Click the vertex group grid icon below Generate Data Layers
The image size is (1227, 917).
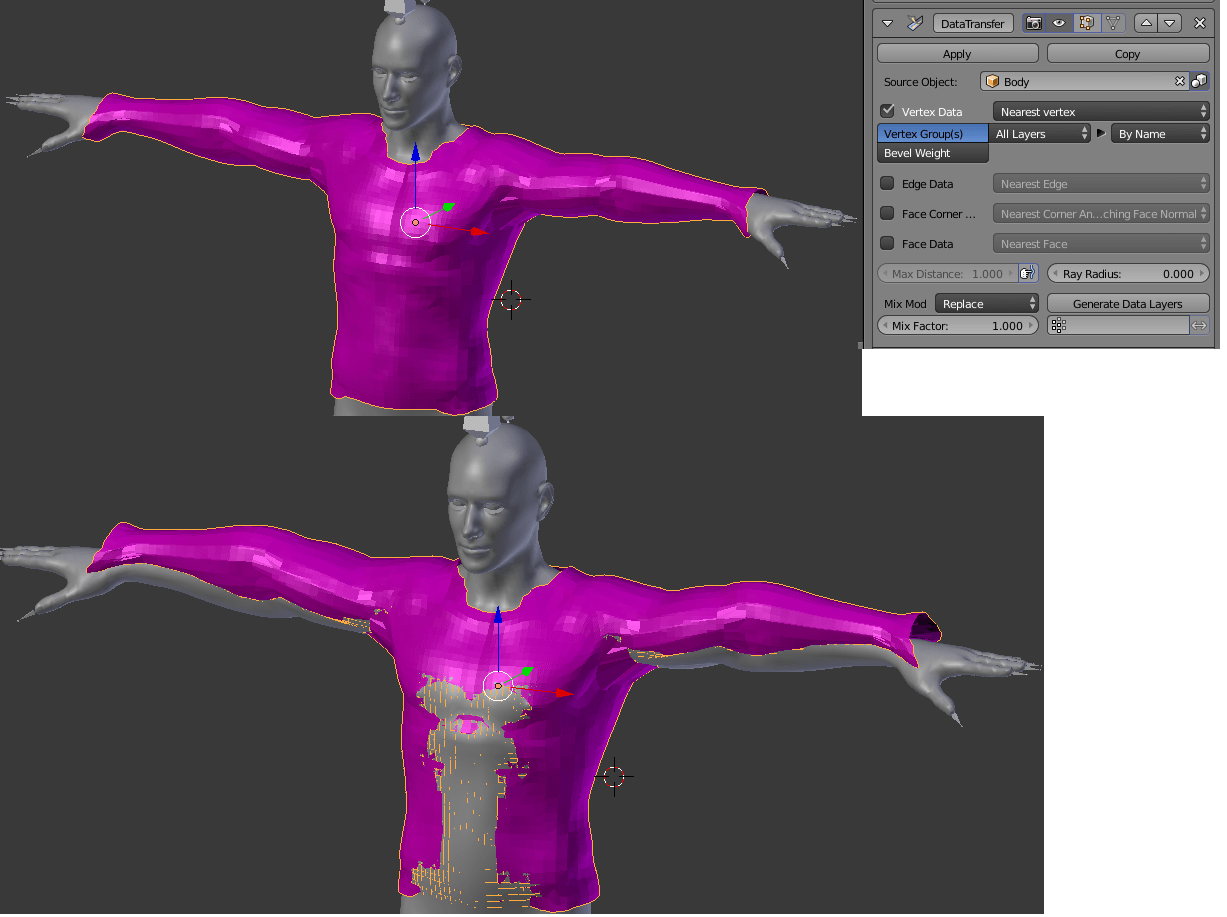pyautogui.click(x=1058, y=325)
